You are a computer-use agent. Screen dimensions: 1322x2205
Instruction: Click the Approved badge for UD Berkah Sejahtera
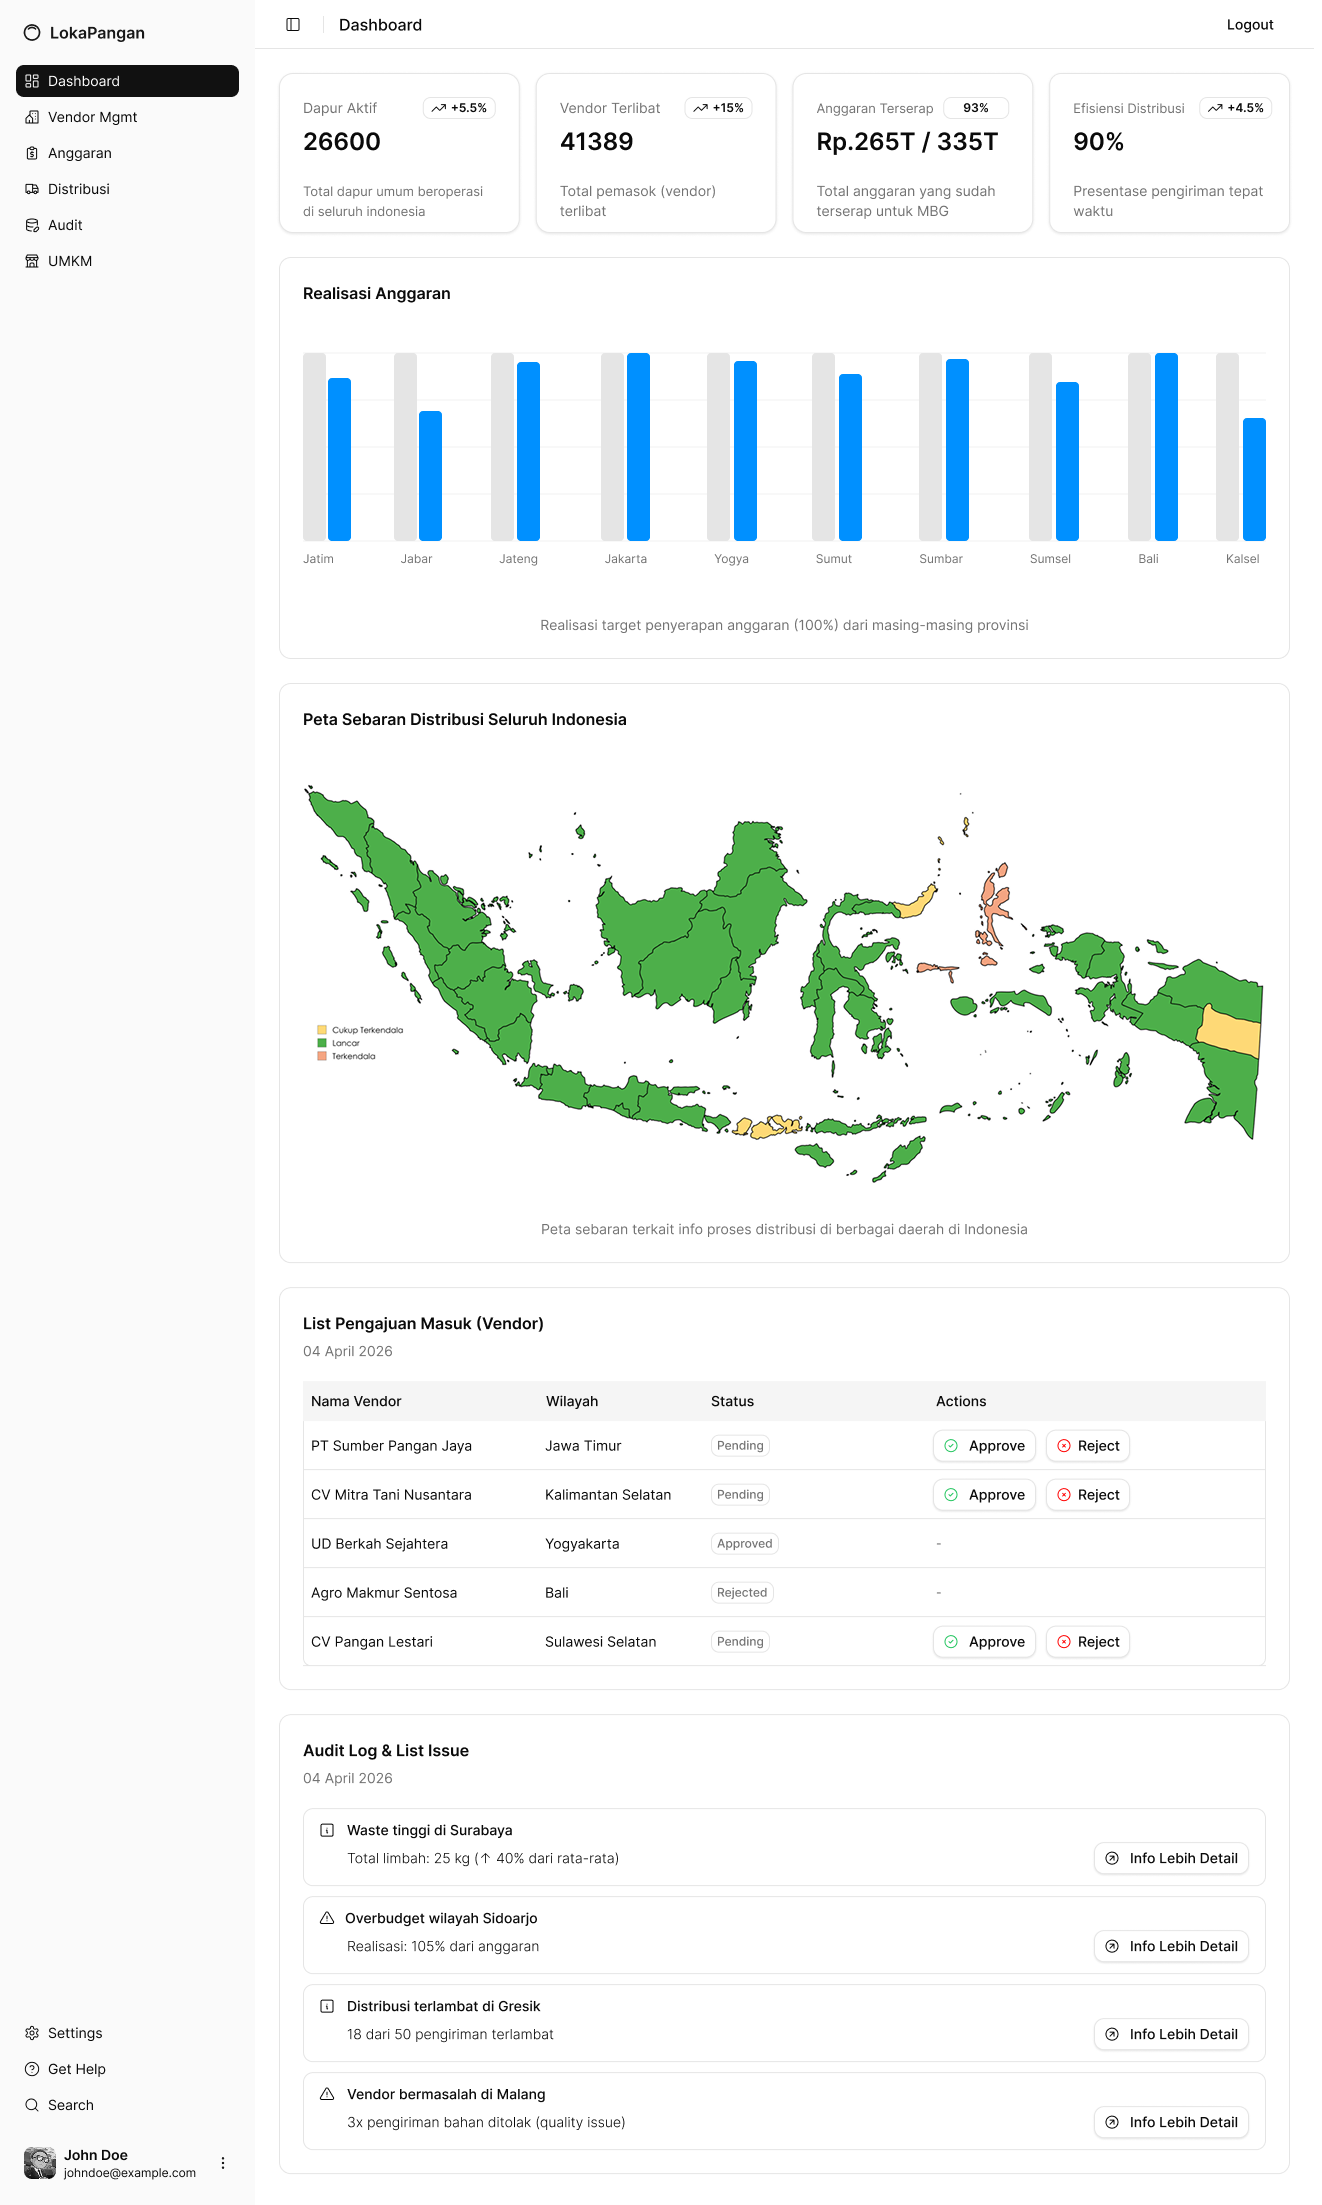pos(745,1544)
